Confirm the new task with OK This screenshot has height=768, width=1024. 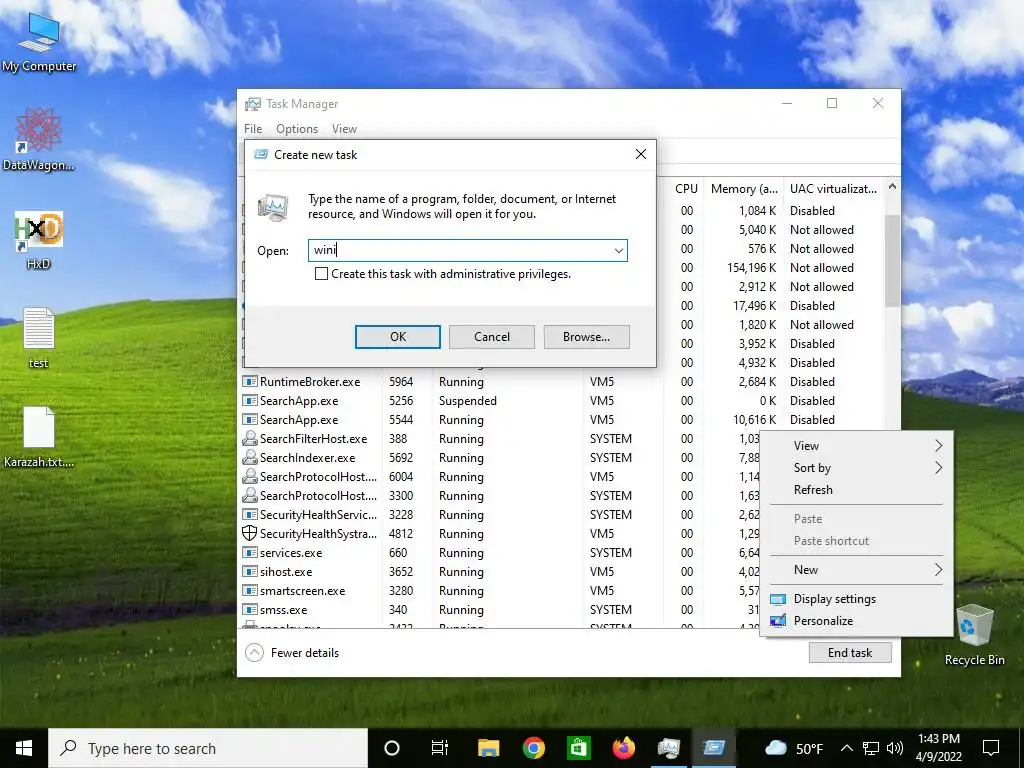point(398,337)
